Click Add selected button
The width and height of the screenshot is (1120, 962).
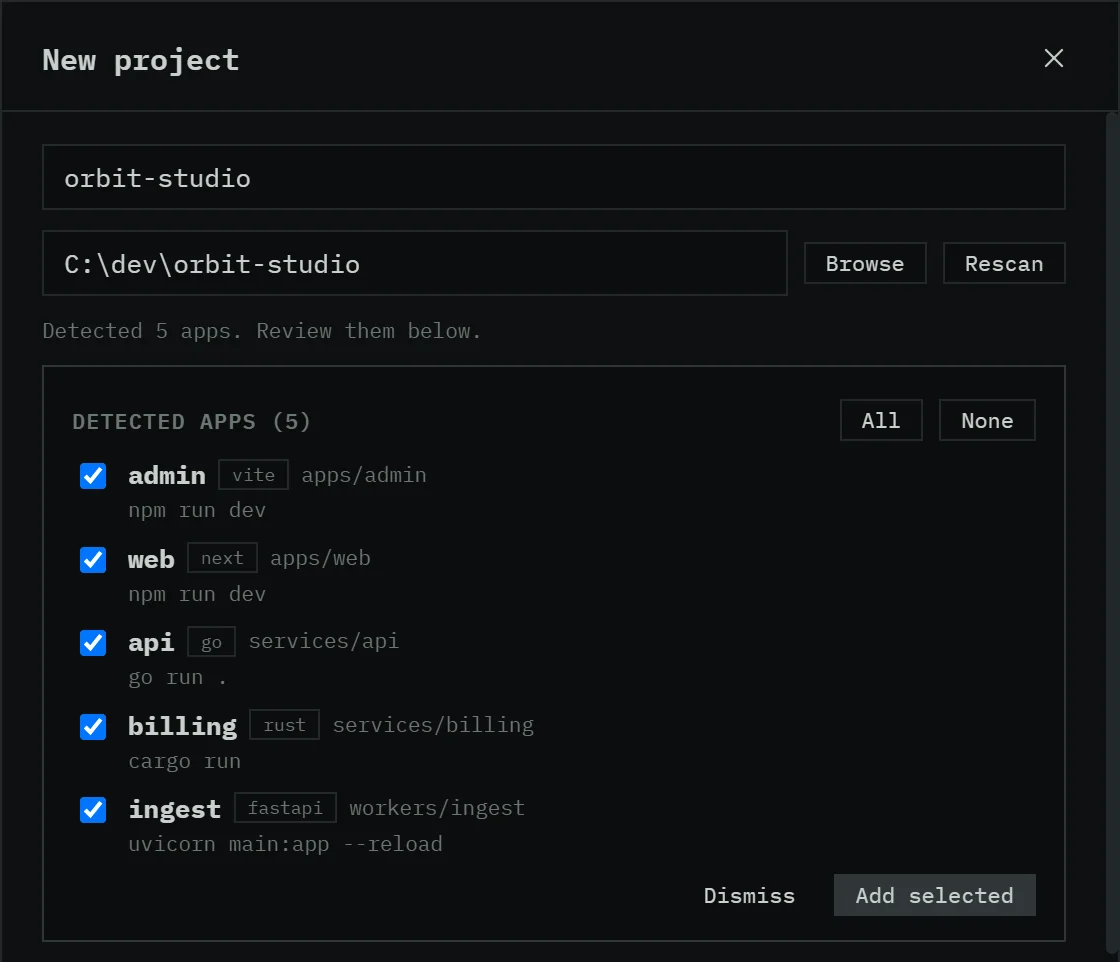(934, 895)
